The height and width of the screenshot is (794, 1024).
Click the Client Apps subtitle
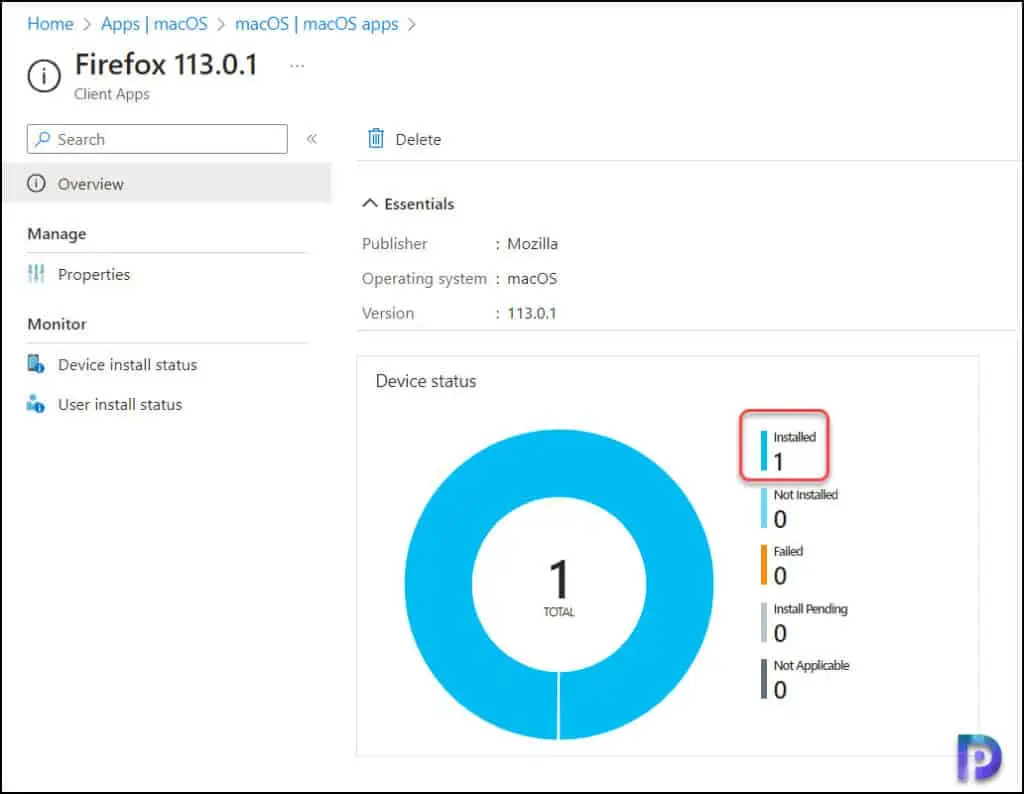pyautogui.click(x=112, y=94)
